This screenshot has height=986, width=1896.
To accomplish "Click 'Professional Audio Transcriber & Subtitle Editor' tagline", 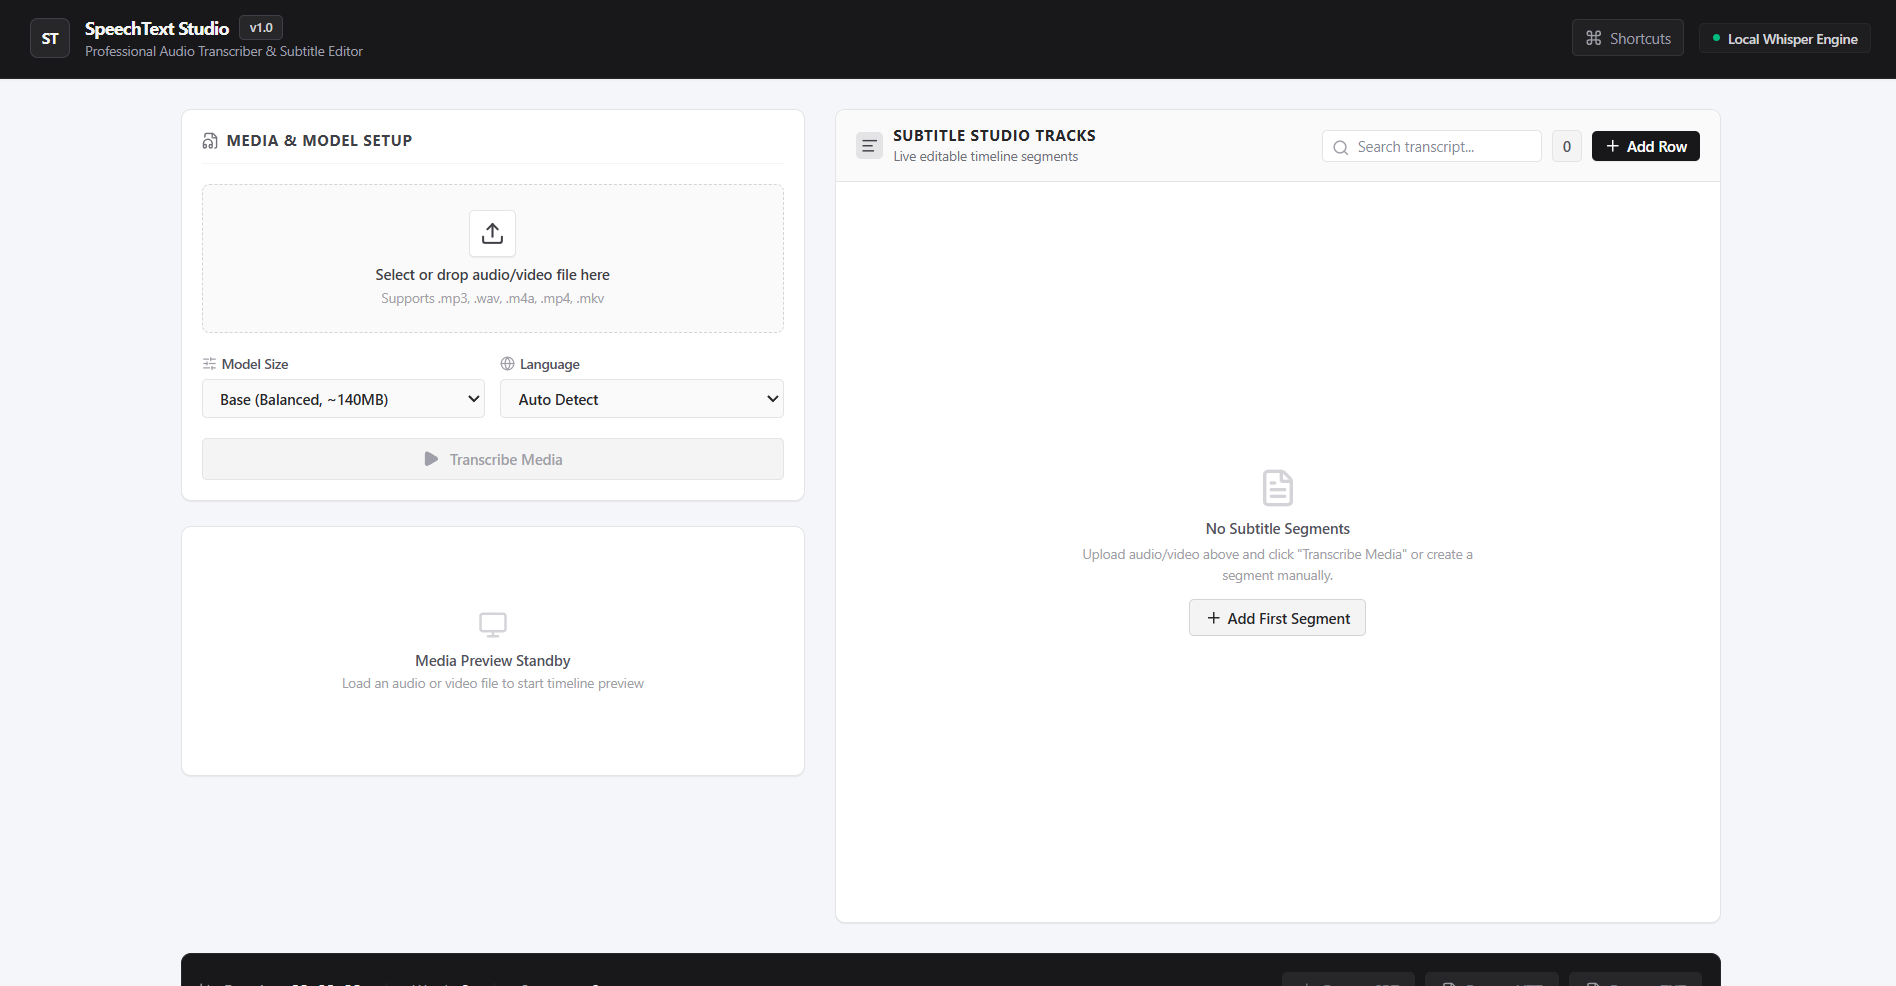I will pyautogui.click(x=224, y=52).
